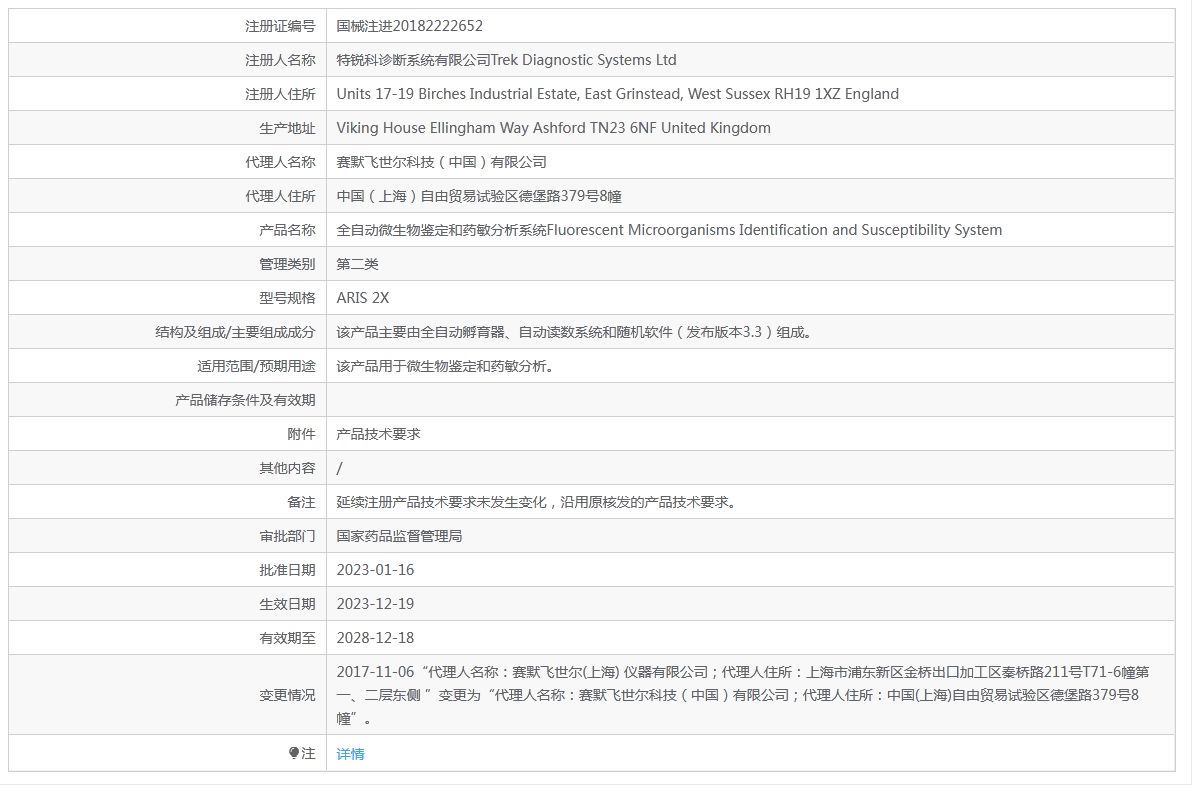Select the approval date 2023-01-16
Viewport: 1195px width, 785px height.
[375, 570]
